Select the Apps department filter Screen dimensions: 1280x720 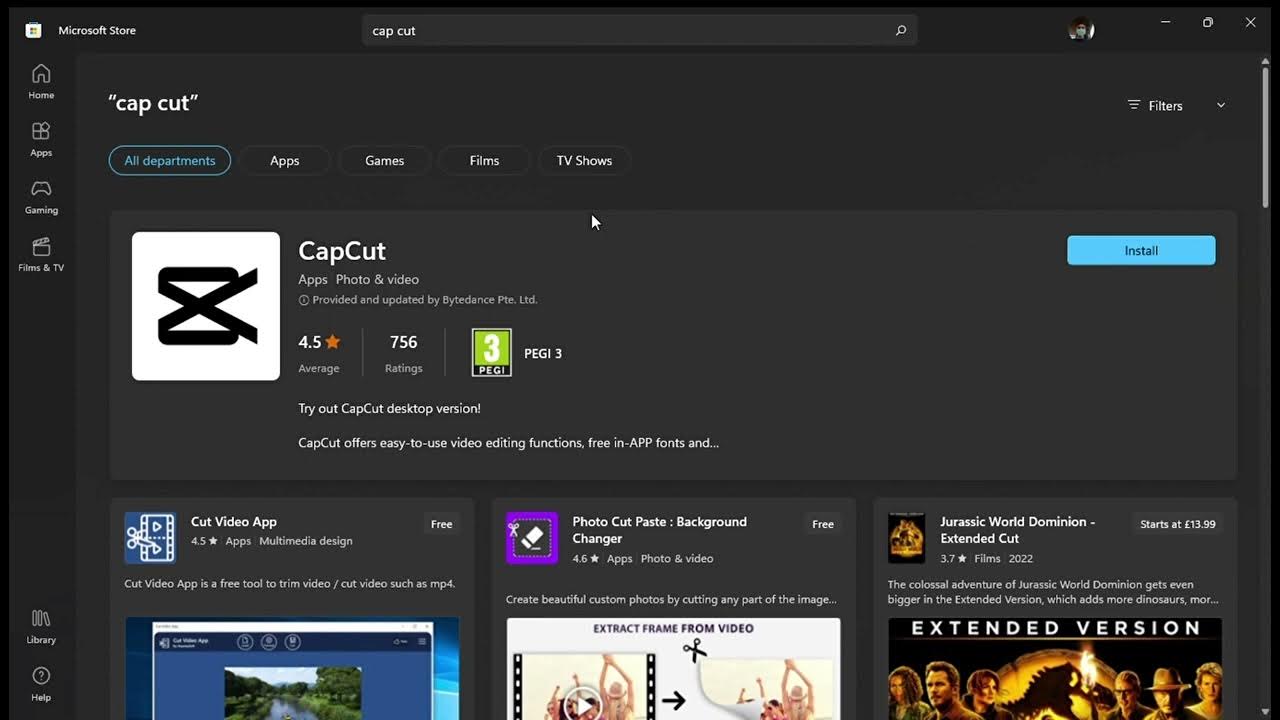tap(285, 160)
